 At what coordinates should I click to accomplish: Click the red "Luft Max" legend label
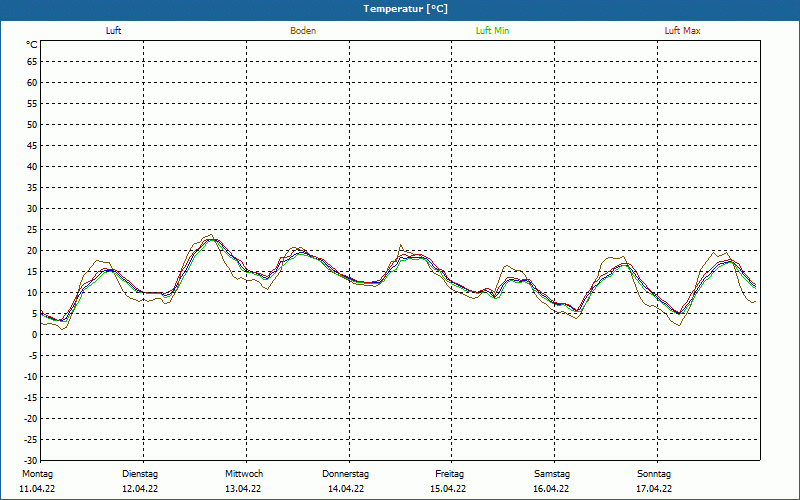(x=682, y=31)
